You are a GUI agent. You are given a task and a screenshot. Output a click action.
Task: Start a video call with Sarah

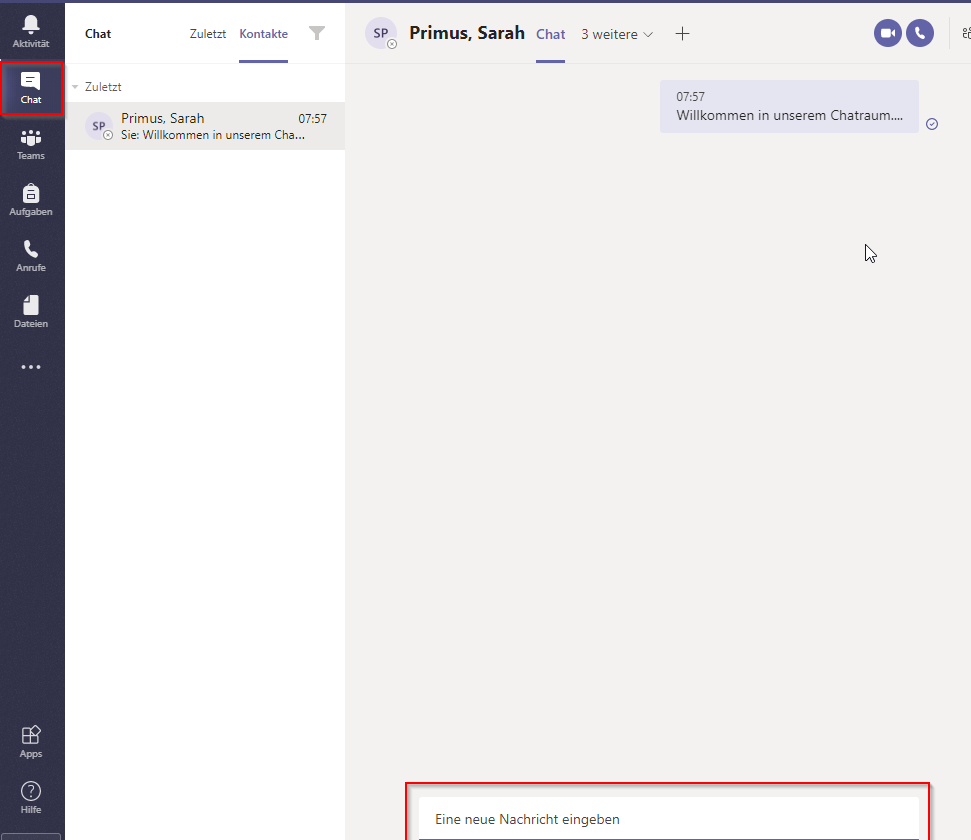point(887,33)
